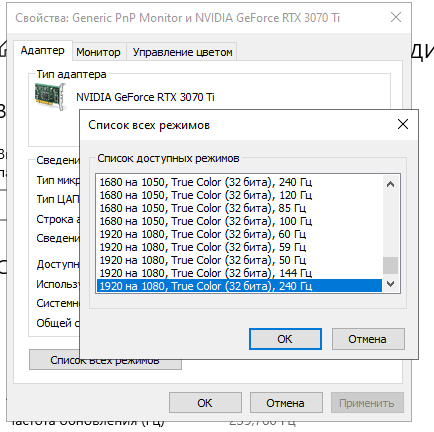Click the Применить button
The image size is (434, 432).
point(367,403)
